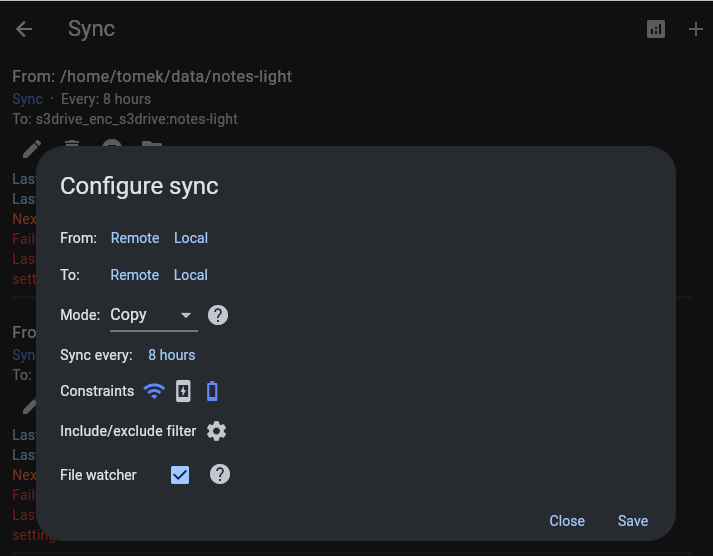Choose Local as the From source

[x=191, y=238]
